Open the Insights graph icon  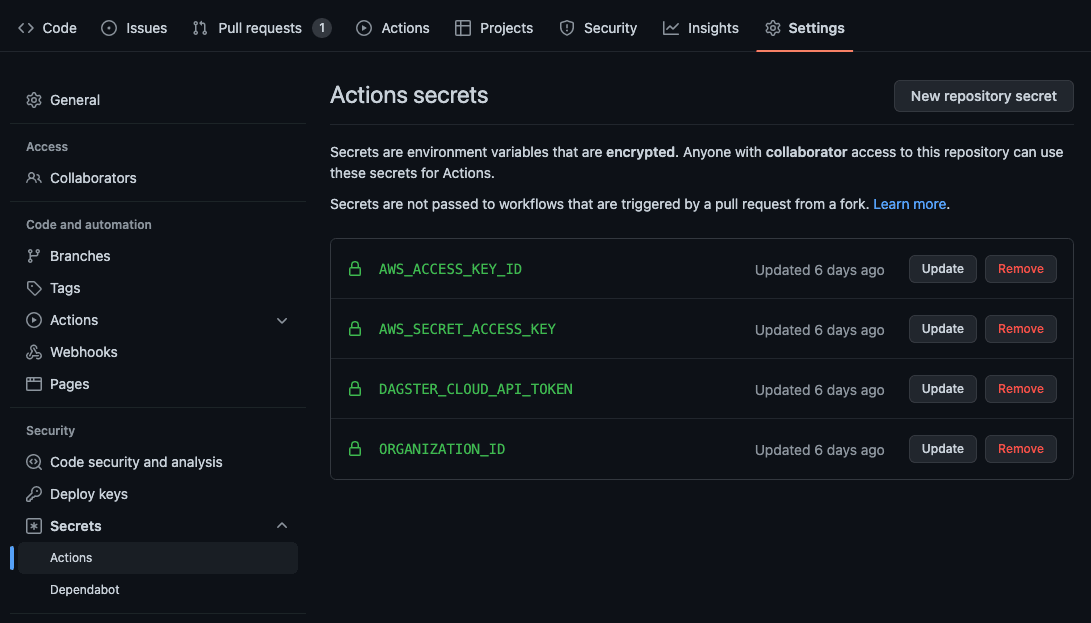(x=670, y=28)
